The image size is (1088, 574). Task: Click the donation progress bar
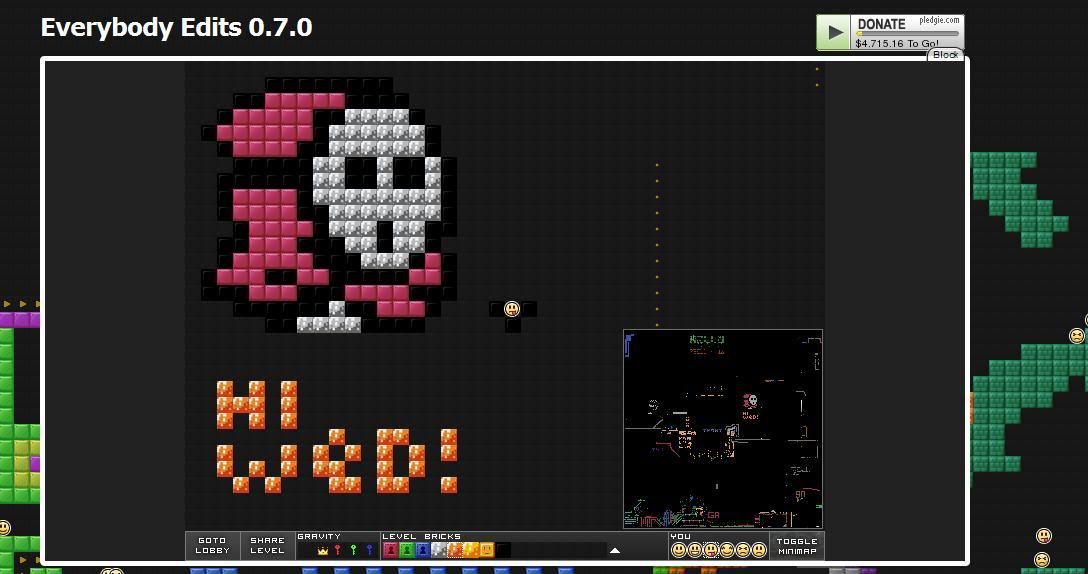click(x=908, y=33)
